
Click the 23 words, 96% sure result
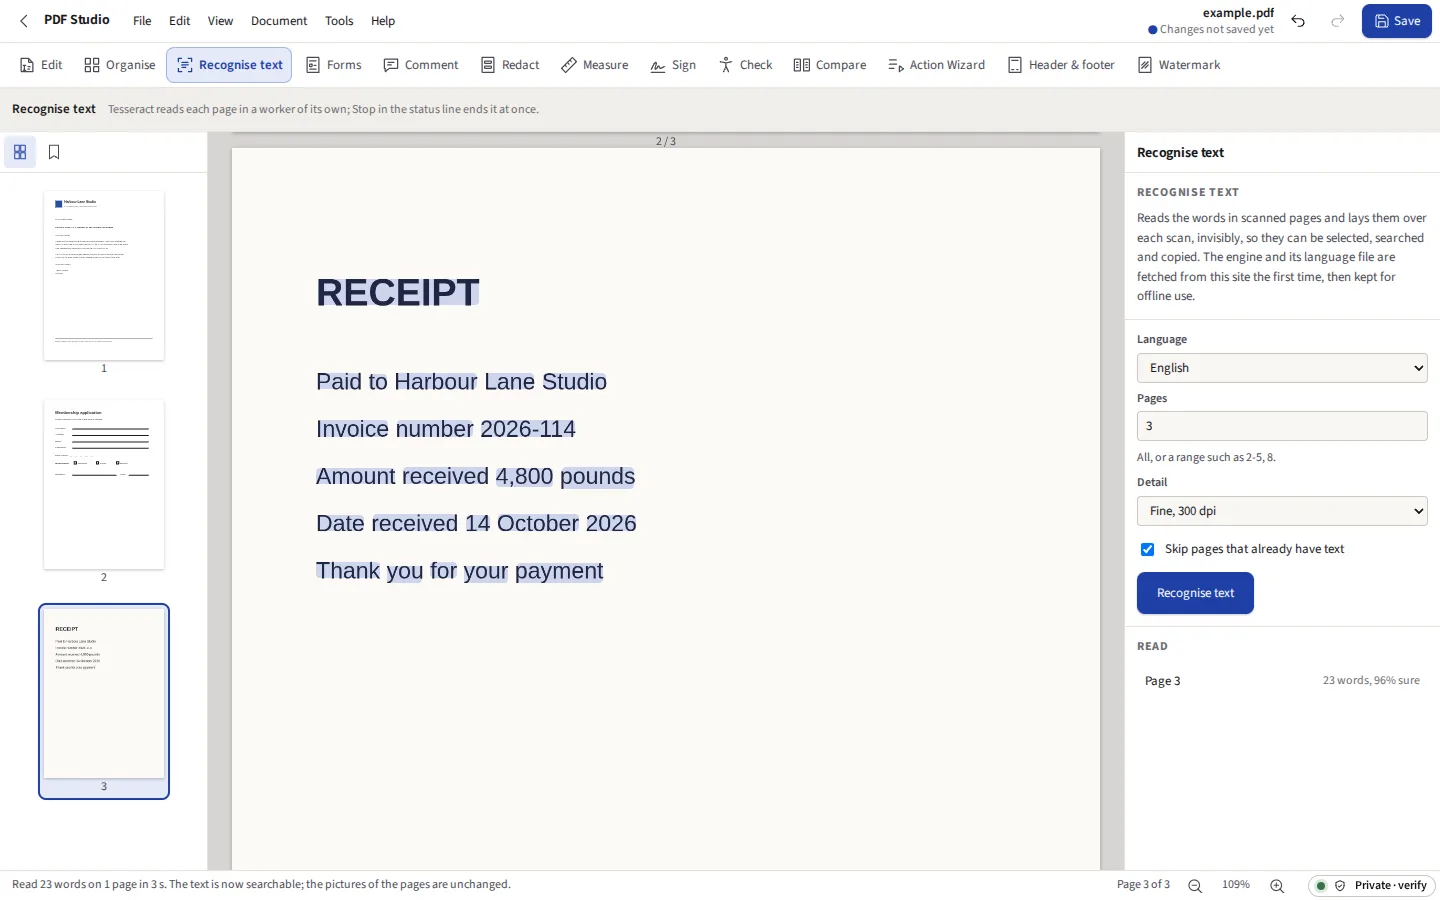(1371, 681)
